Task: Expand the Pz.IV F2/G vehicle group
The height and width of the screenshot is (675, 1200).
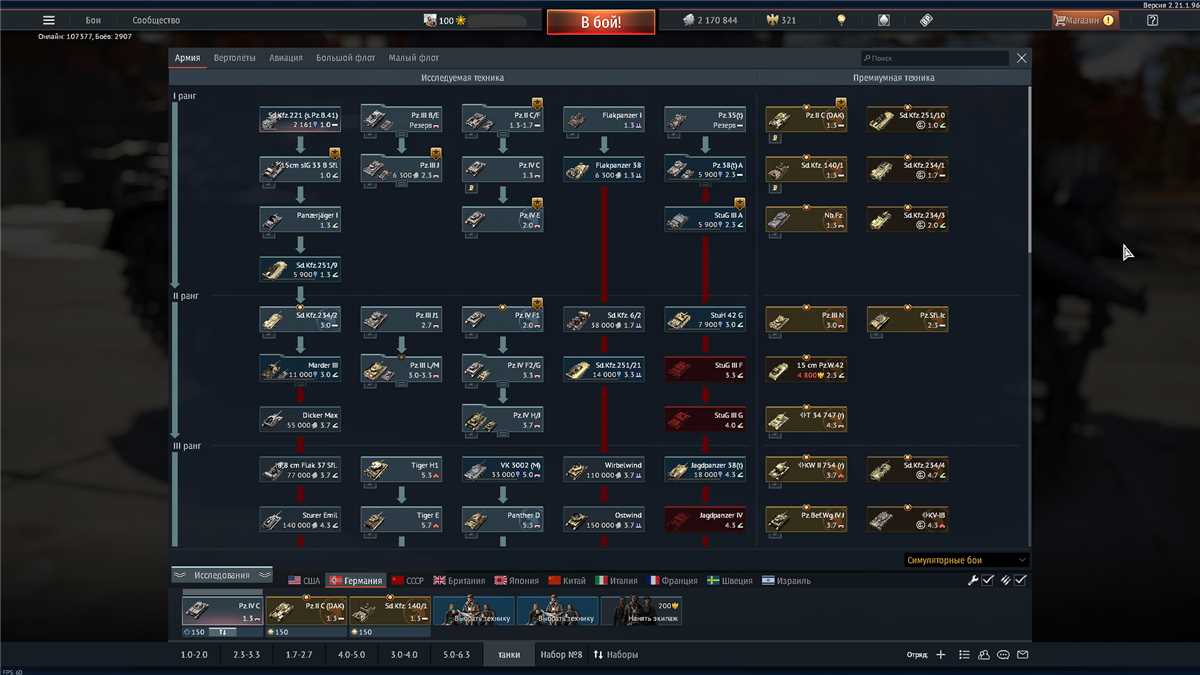Action: coord(502,369)
